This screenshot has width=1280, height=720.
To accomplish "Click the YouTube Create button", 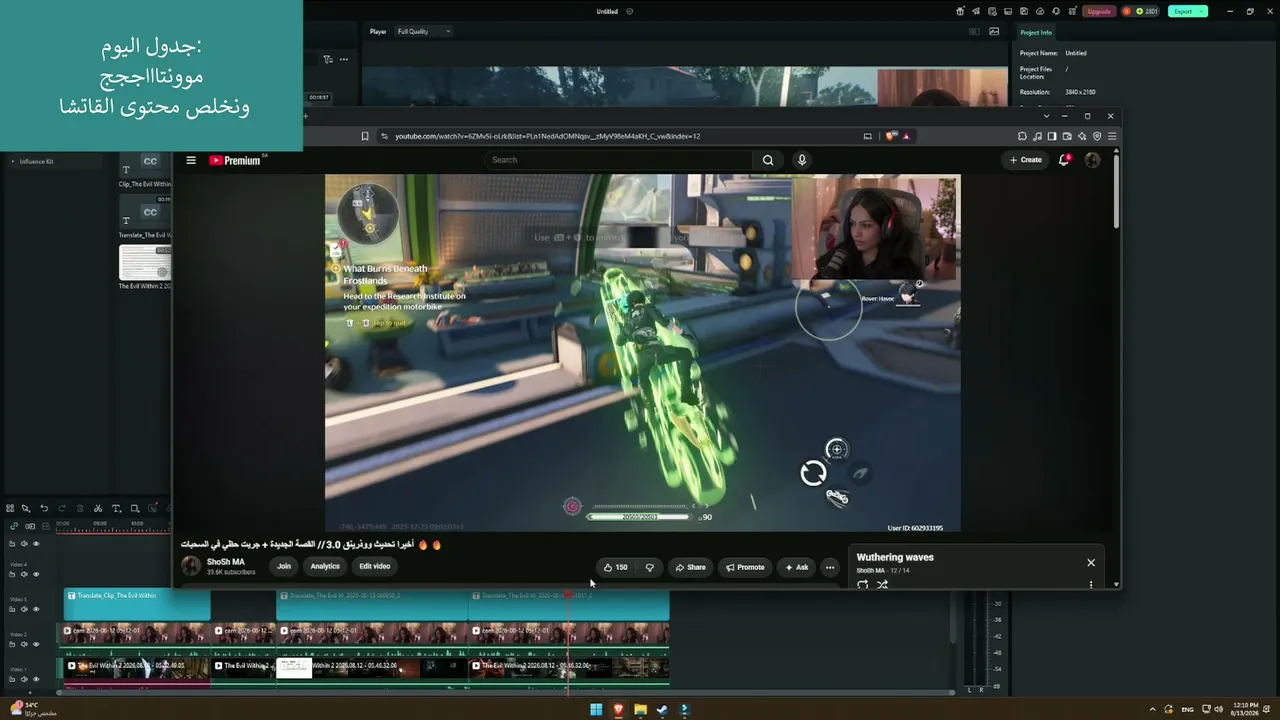I will pyautogui.click(x=1025, y=160).
